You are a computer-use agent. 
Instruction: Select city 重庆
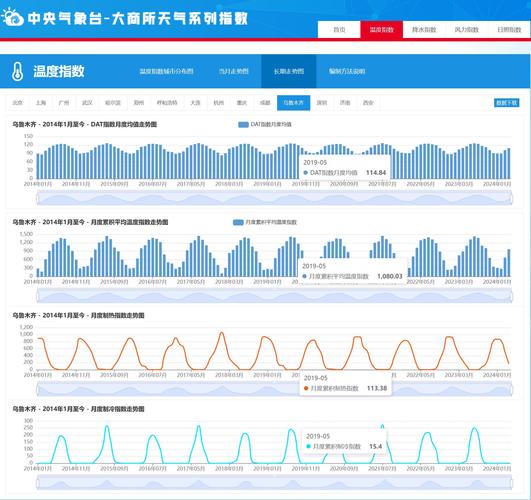click(241, 103)
